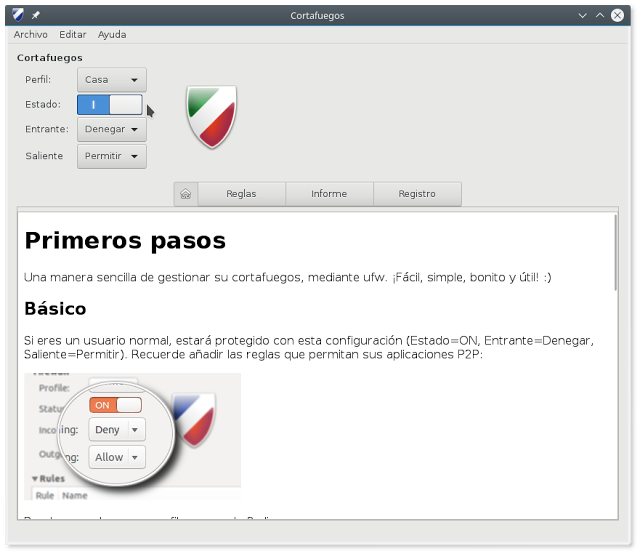Click the Entrante: label
Screen dimensions: 640x554
(x=47, y=129)
